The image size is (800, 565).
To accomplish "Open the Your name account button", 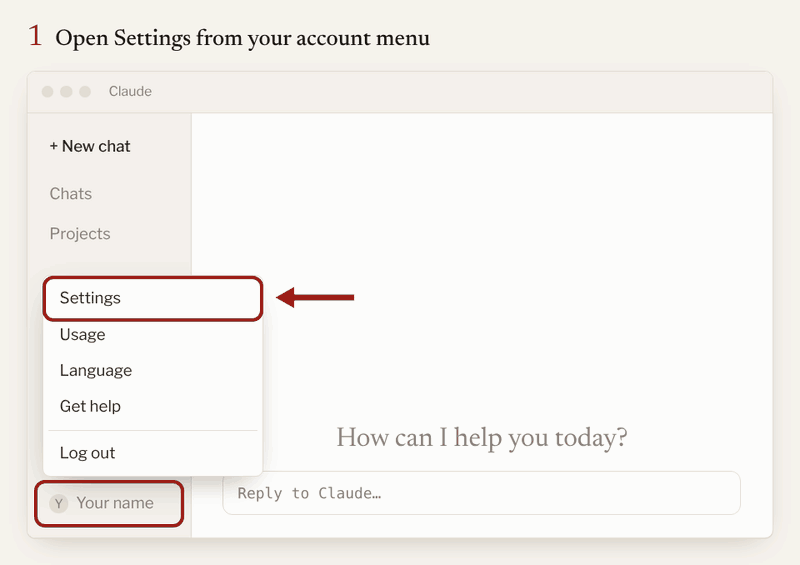I will coord(109,503).
